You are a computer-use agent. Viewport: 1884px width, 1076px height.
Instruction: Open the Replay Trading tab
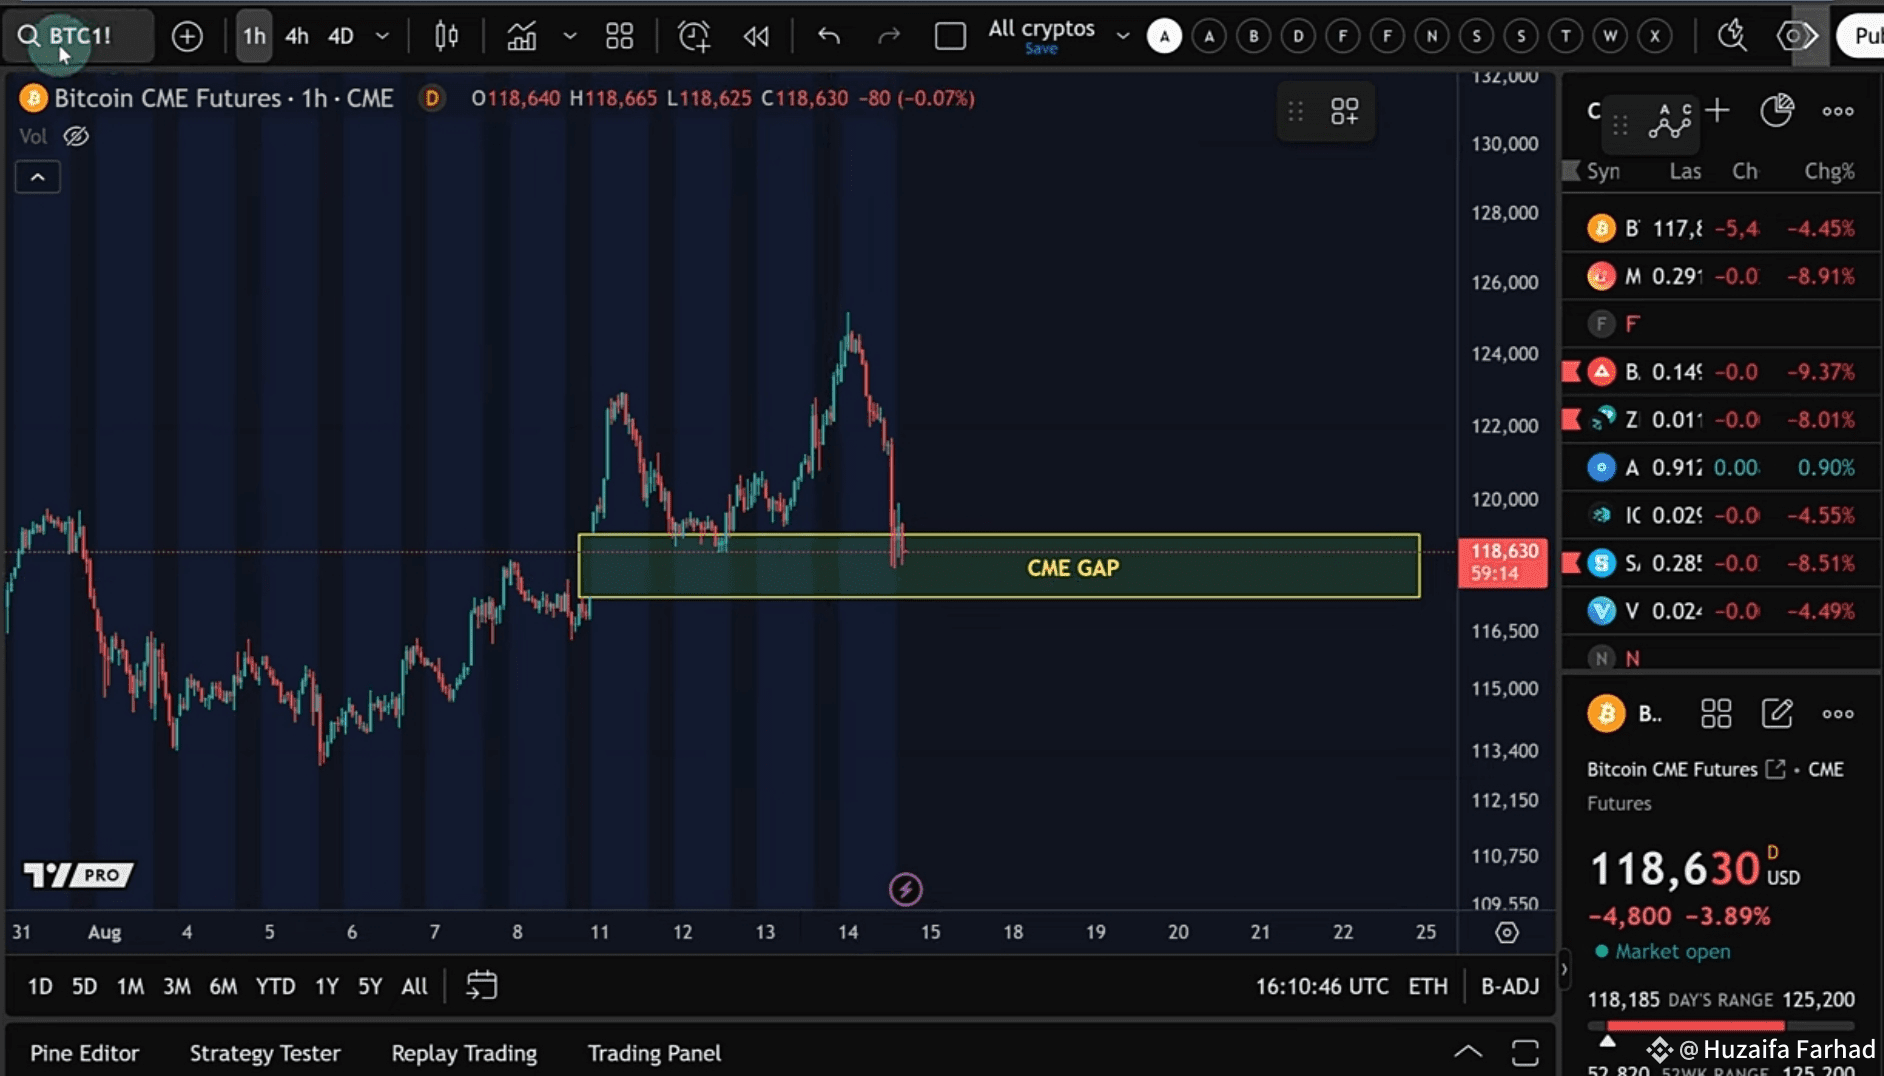tap(464, 1053)
